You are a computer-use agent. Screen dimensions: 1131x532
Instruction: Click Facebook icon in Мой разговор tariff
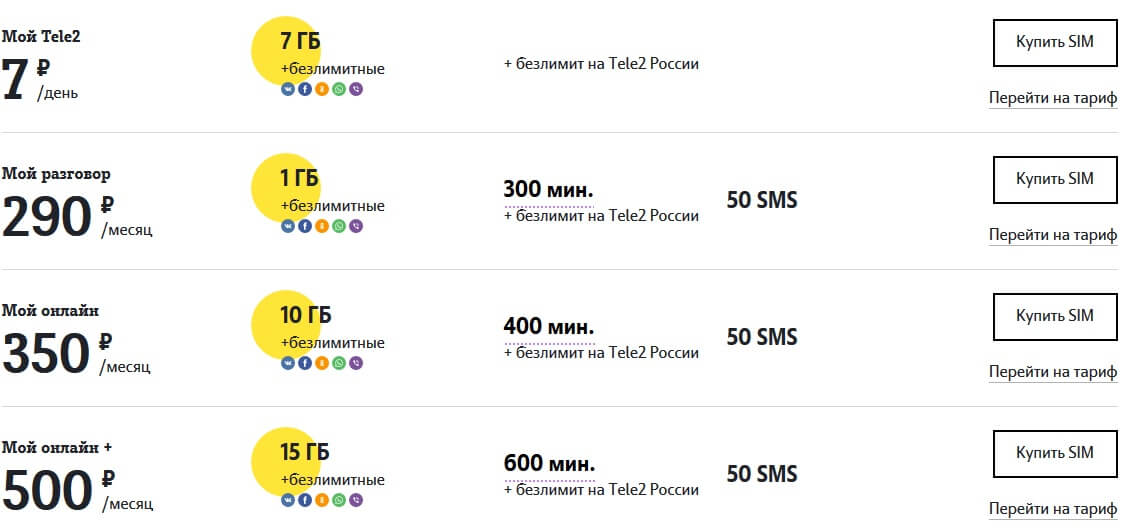(x=305, y=226)
